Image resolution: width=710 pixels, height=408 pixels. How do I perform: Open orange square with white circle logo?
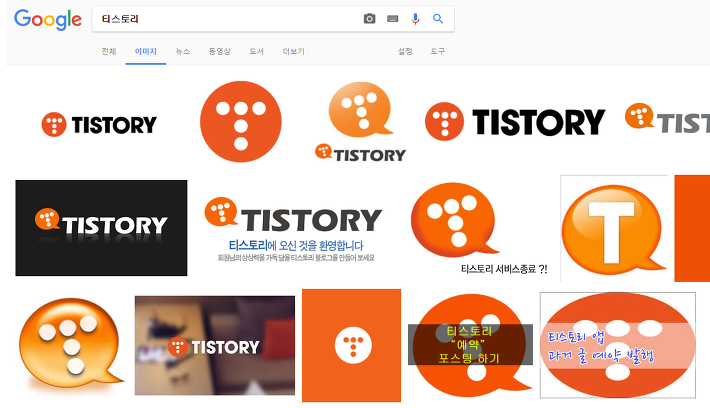tap(351, 346)
